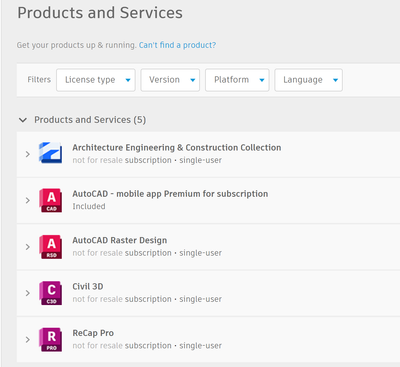Open the Version filter dropdown
The image size is (400, 367).
pos(170,80)
